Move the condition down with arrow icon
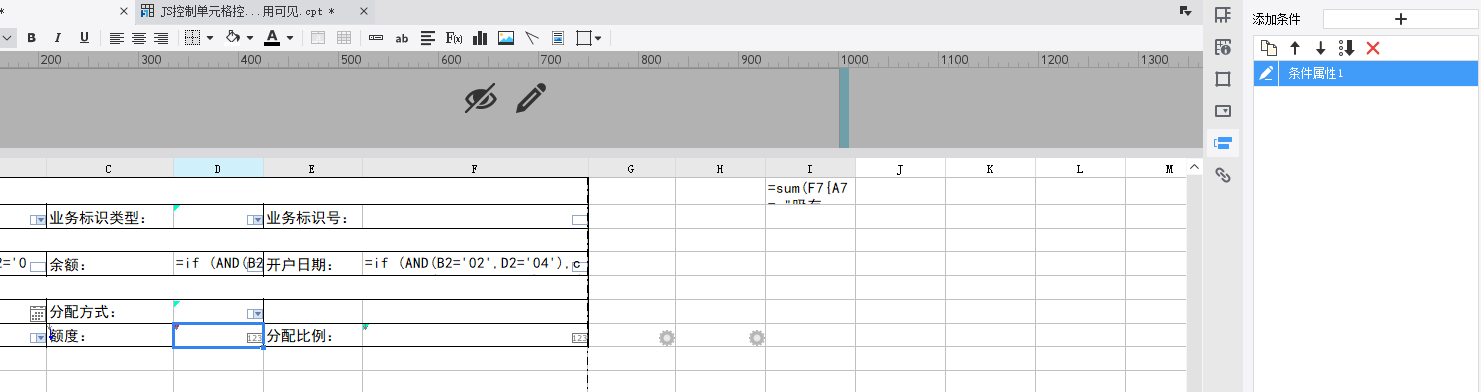 coord(1320,48)
